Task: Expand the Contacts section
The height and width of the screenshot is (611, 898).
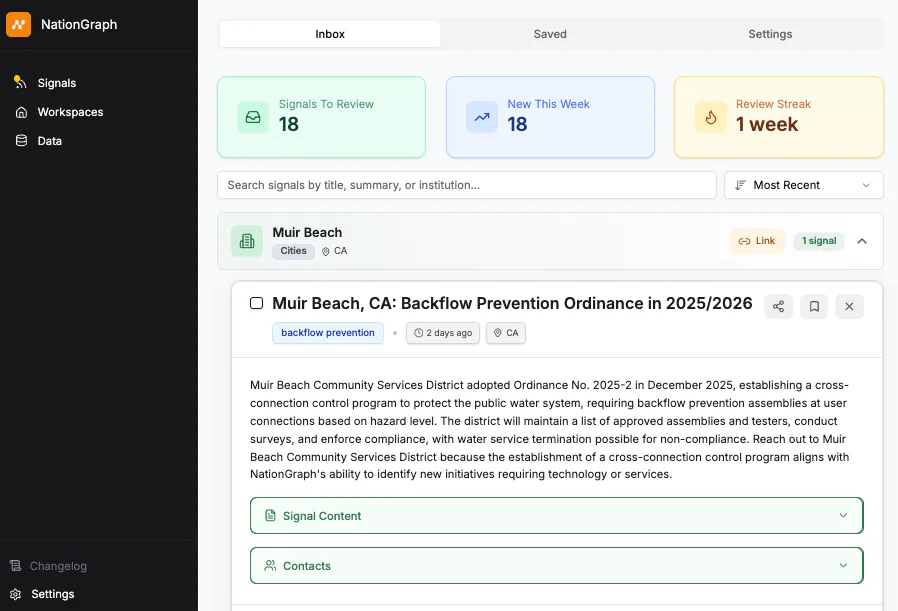Action: [x=557, y=566]
